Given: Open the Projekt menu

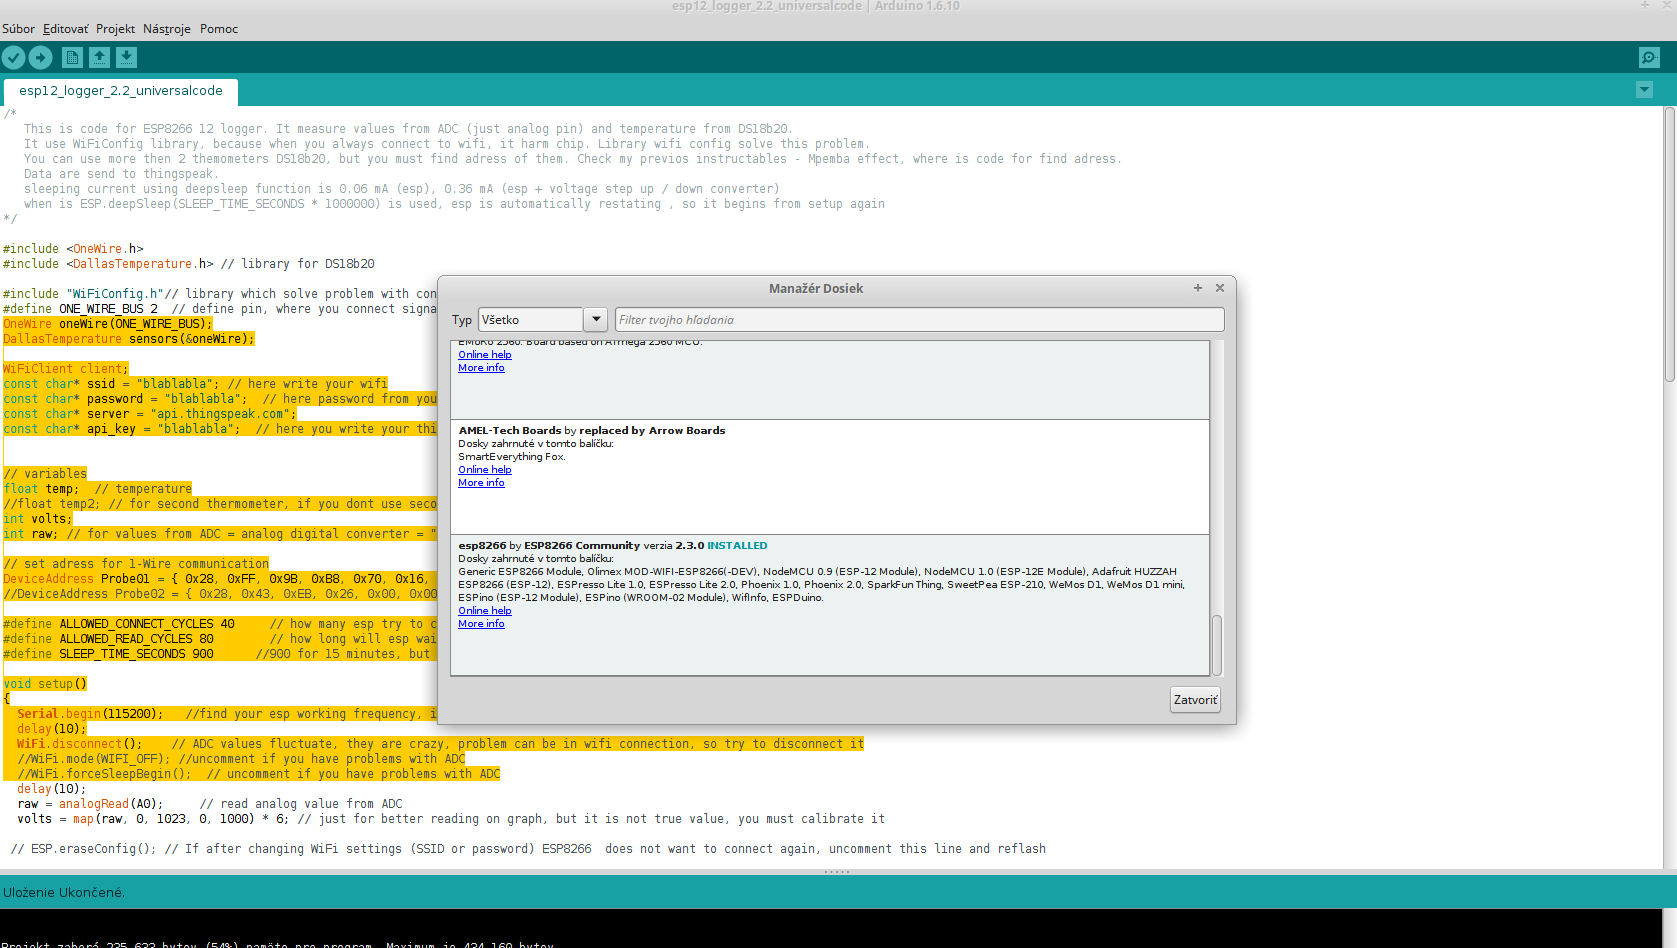Looking at the screenshot, I should (x=115, y=29).
